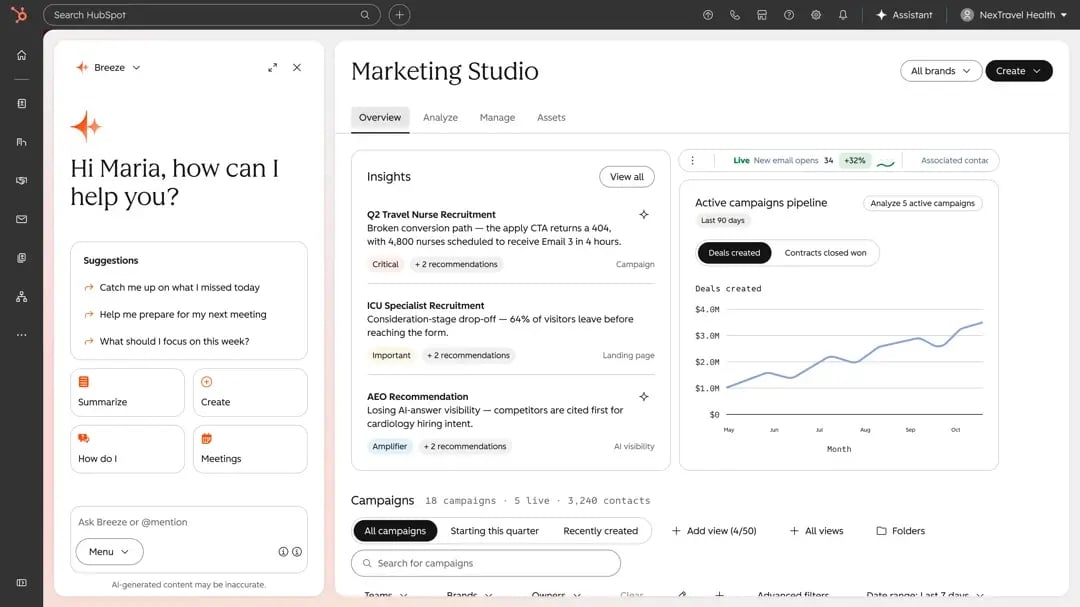
Task: Open the upgrade arrow icon in top bar
Action: coord(707,14)
